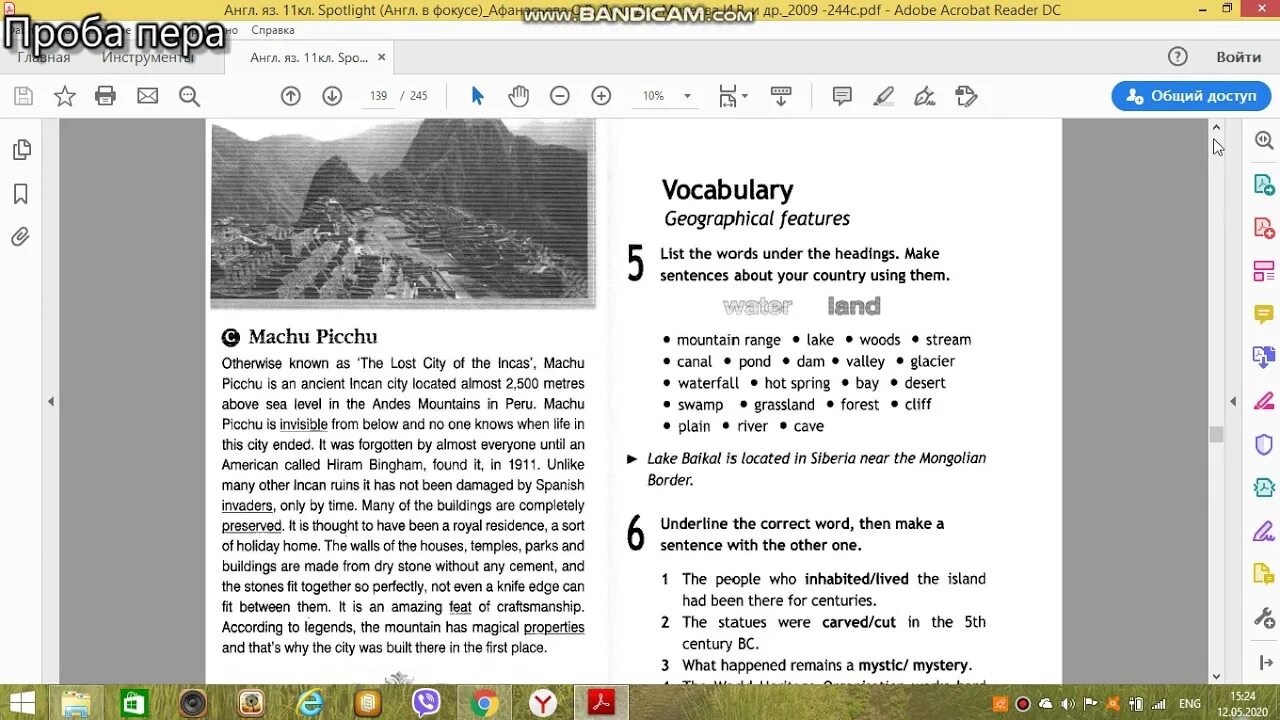
Task: Zoom out with minus button
Action: 560,96
